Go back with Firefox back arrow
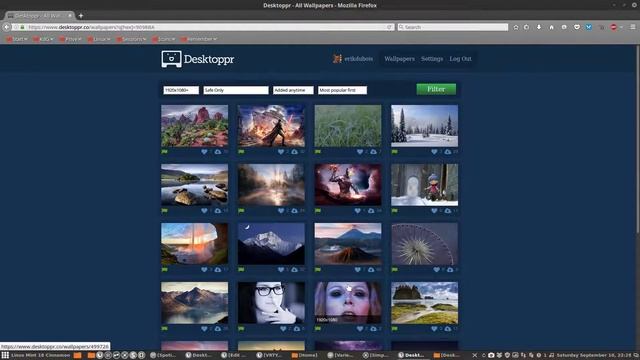This screenshot has height=360, width=640. pos(7,27)
